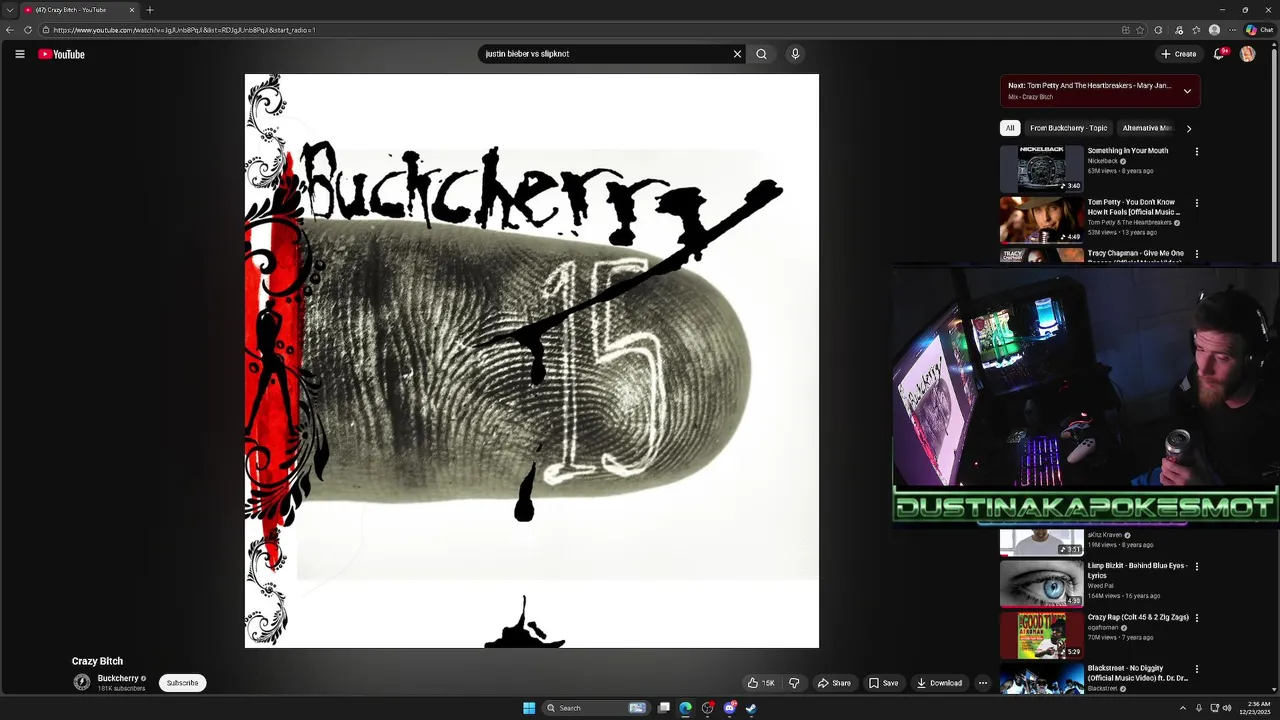This screenshot has height=720, width=1280.
Task: Click the Create button
Action: [1179, 54]
